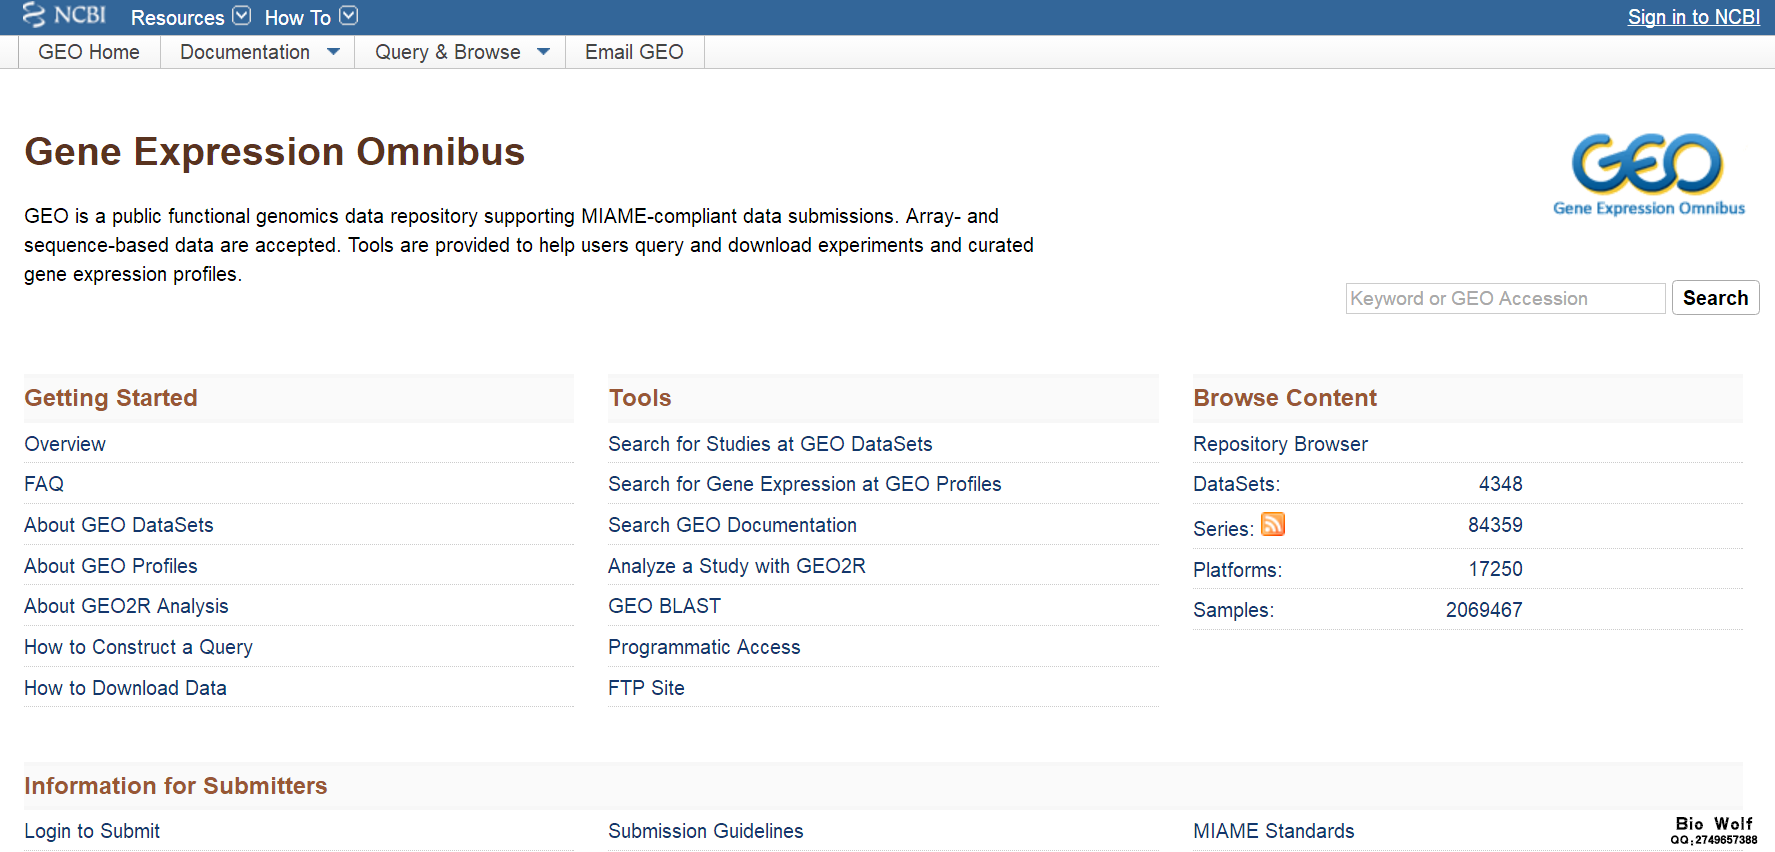
Task: Open the MIAME Standards link
Action: [1274, 831]
